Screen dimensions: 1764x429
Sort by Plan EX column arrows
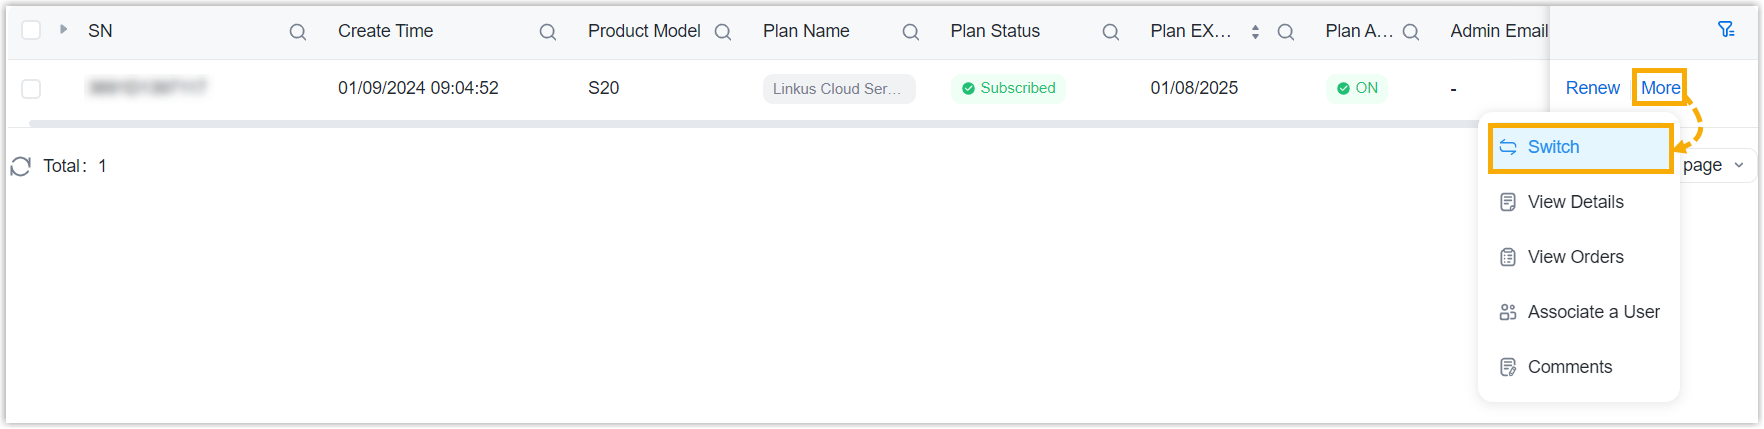[1255, 32]
